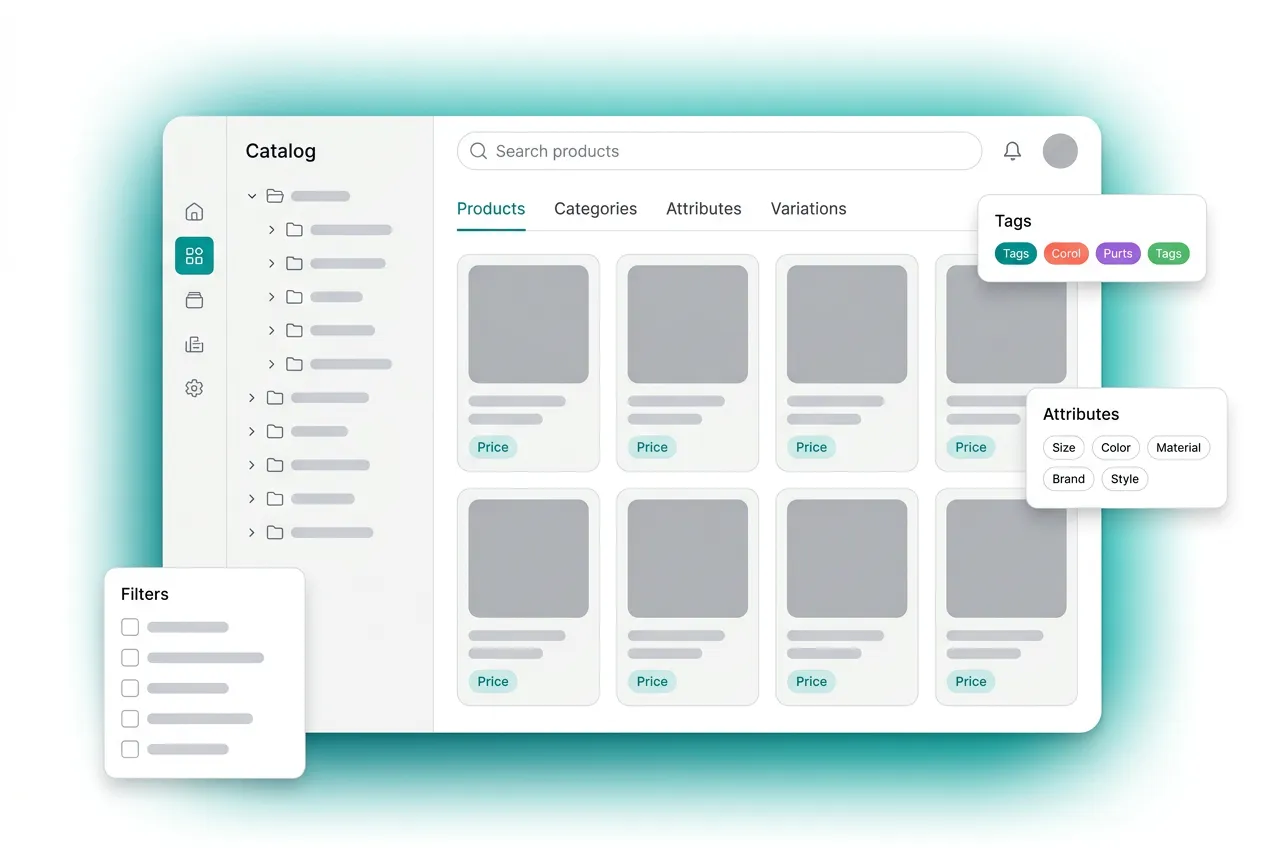Expand the fifth top-level folder chevron
The image size is (1264, 848).
[252, 498]
